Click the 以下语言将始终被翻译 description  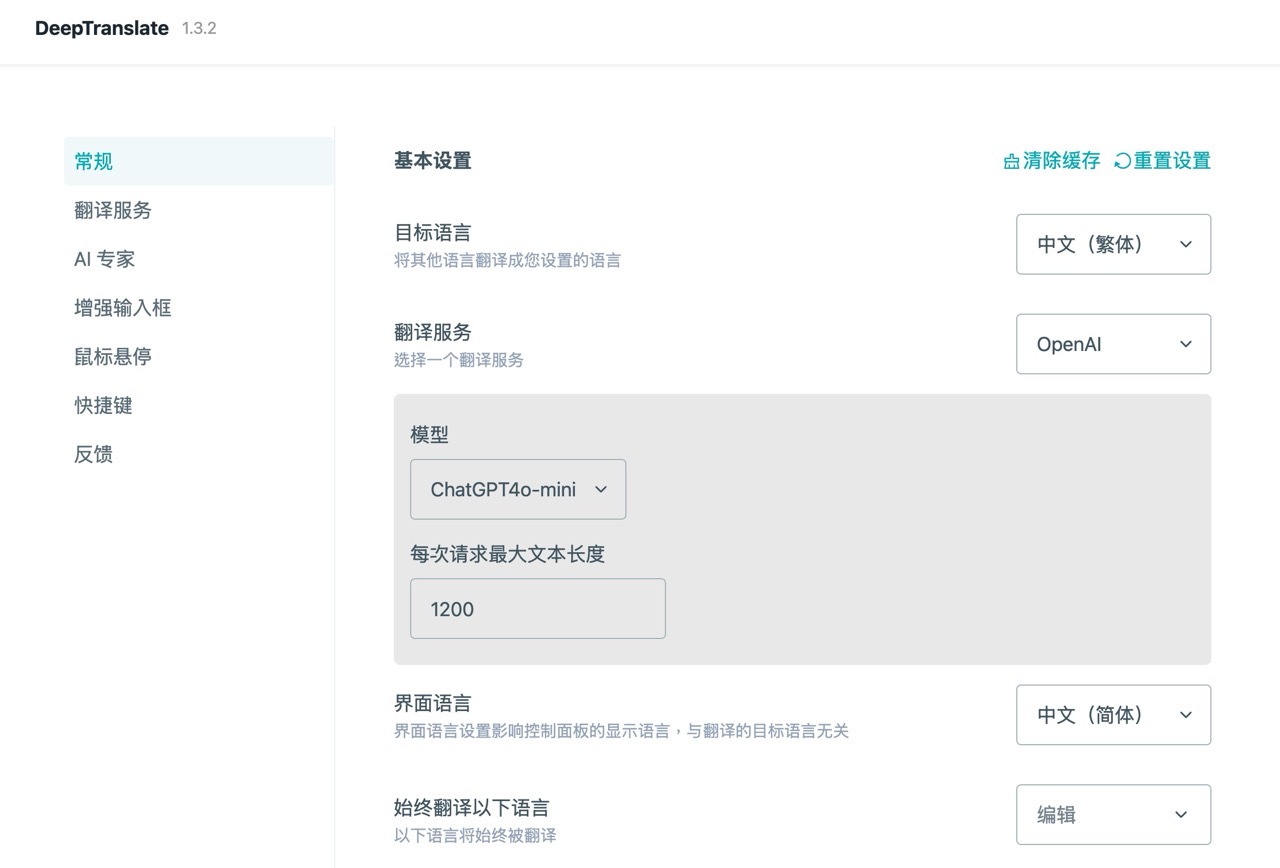pos(475,835)
